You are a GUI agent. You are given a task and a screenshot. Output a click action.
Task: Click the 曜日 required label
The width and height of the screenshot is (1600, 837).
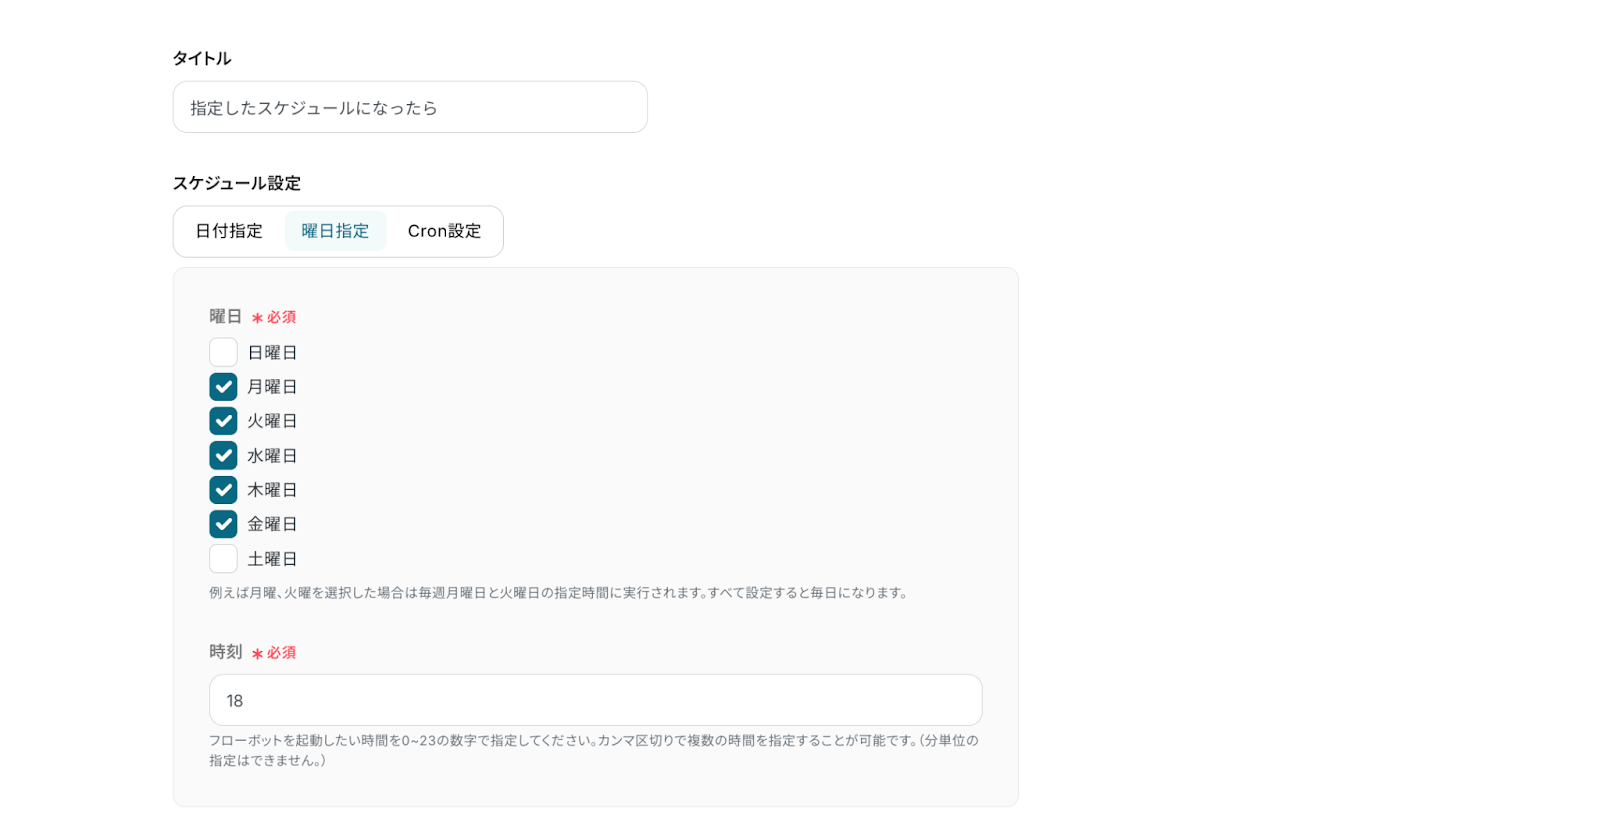[x=252, y=317]
